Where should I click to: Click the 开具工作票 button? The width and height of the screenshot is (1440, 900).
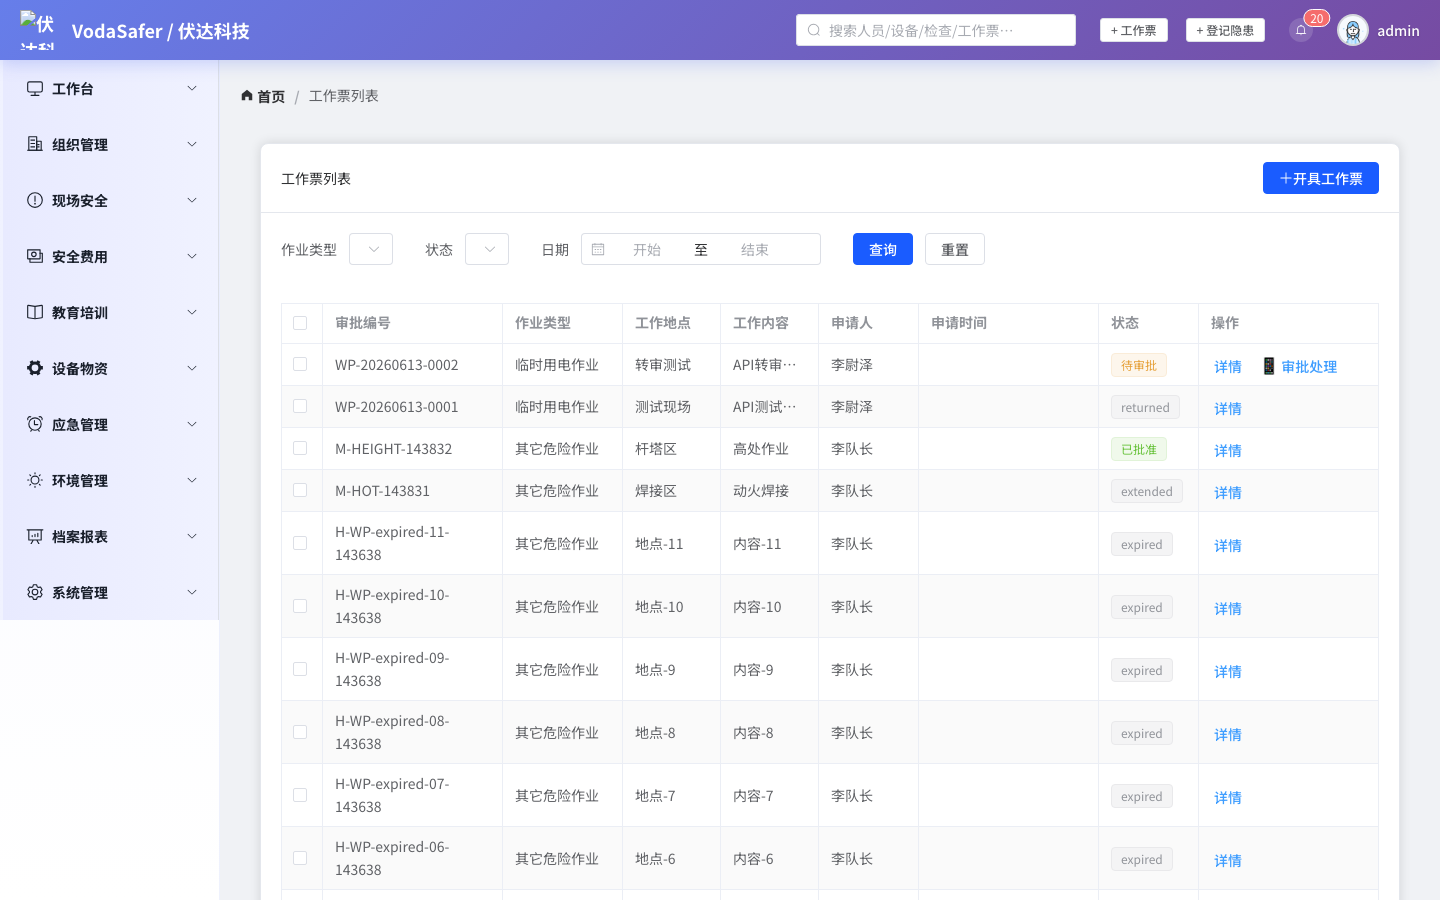(1321, 178)
